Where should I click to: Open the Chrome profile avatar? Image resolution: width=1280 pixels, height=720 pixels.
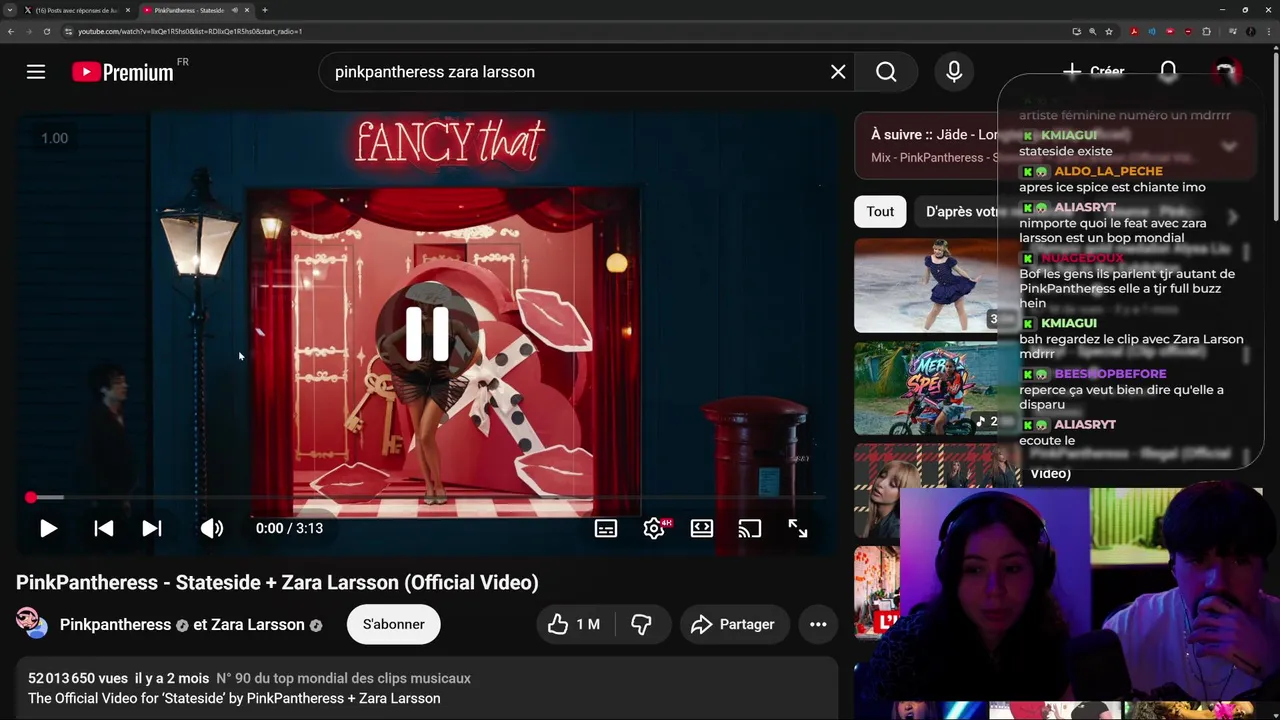pyautogui.click(x=1251, y=31)
